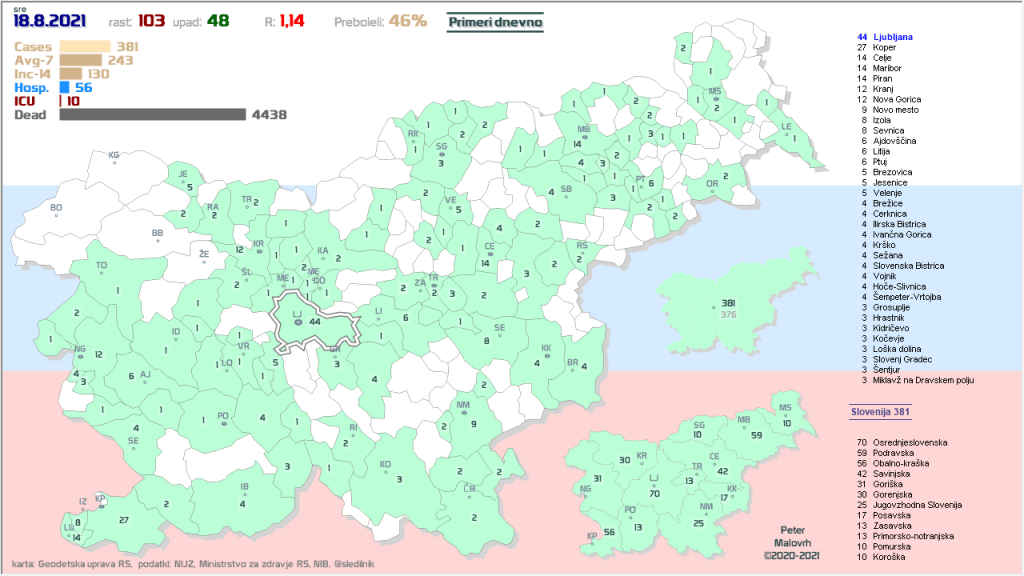Click Podravska region with 59 on mini map
This screenshot has width=1024, height=576.
pos(743,432)
